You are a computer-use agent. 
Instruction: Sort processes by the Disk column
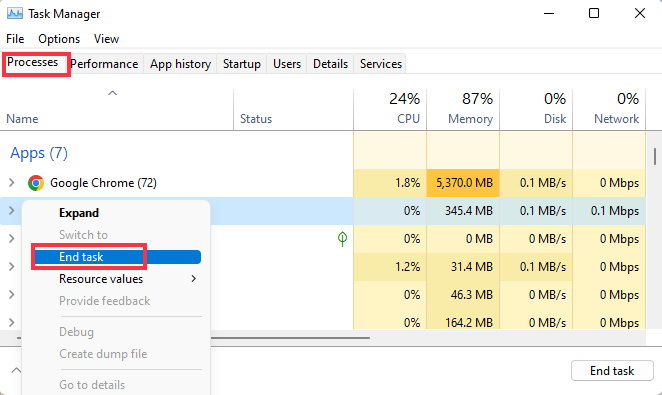tap(536, 109)
